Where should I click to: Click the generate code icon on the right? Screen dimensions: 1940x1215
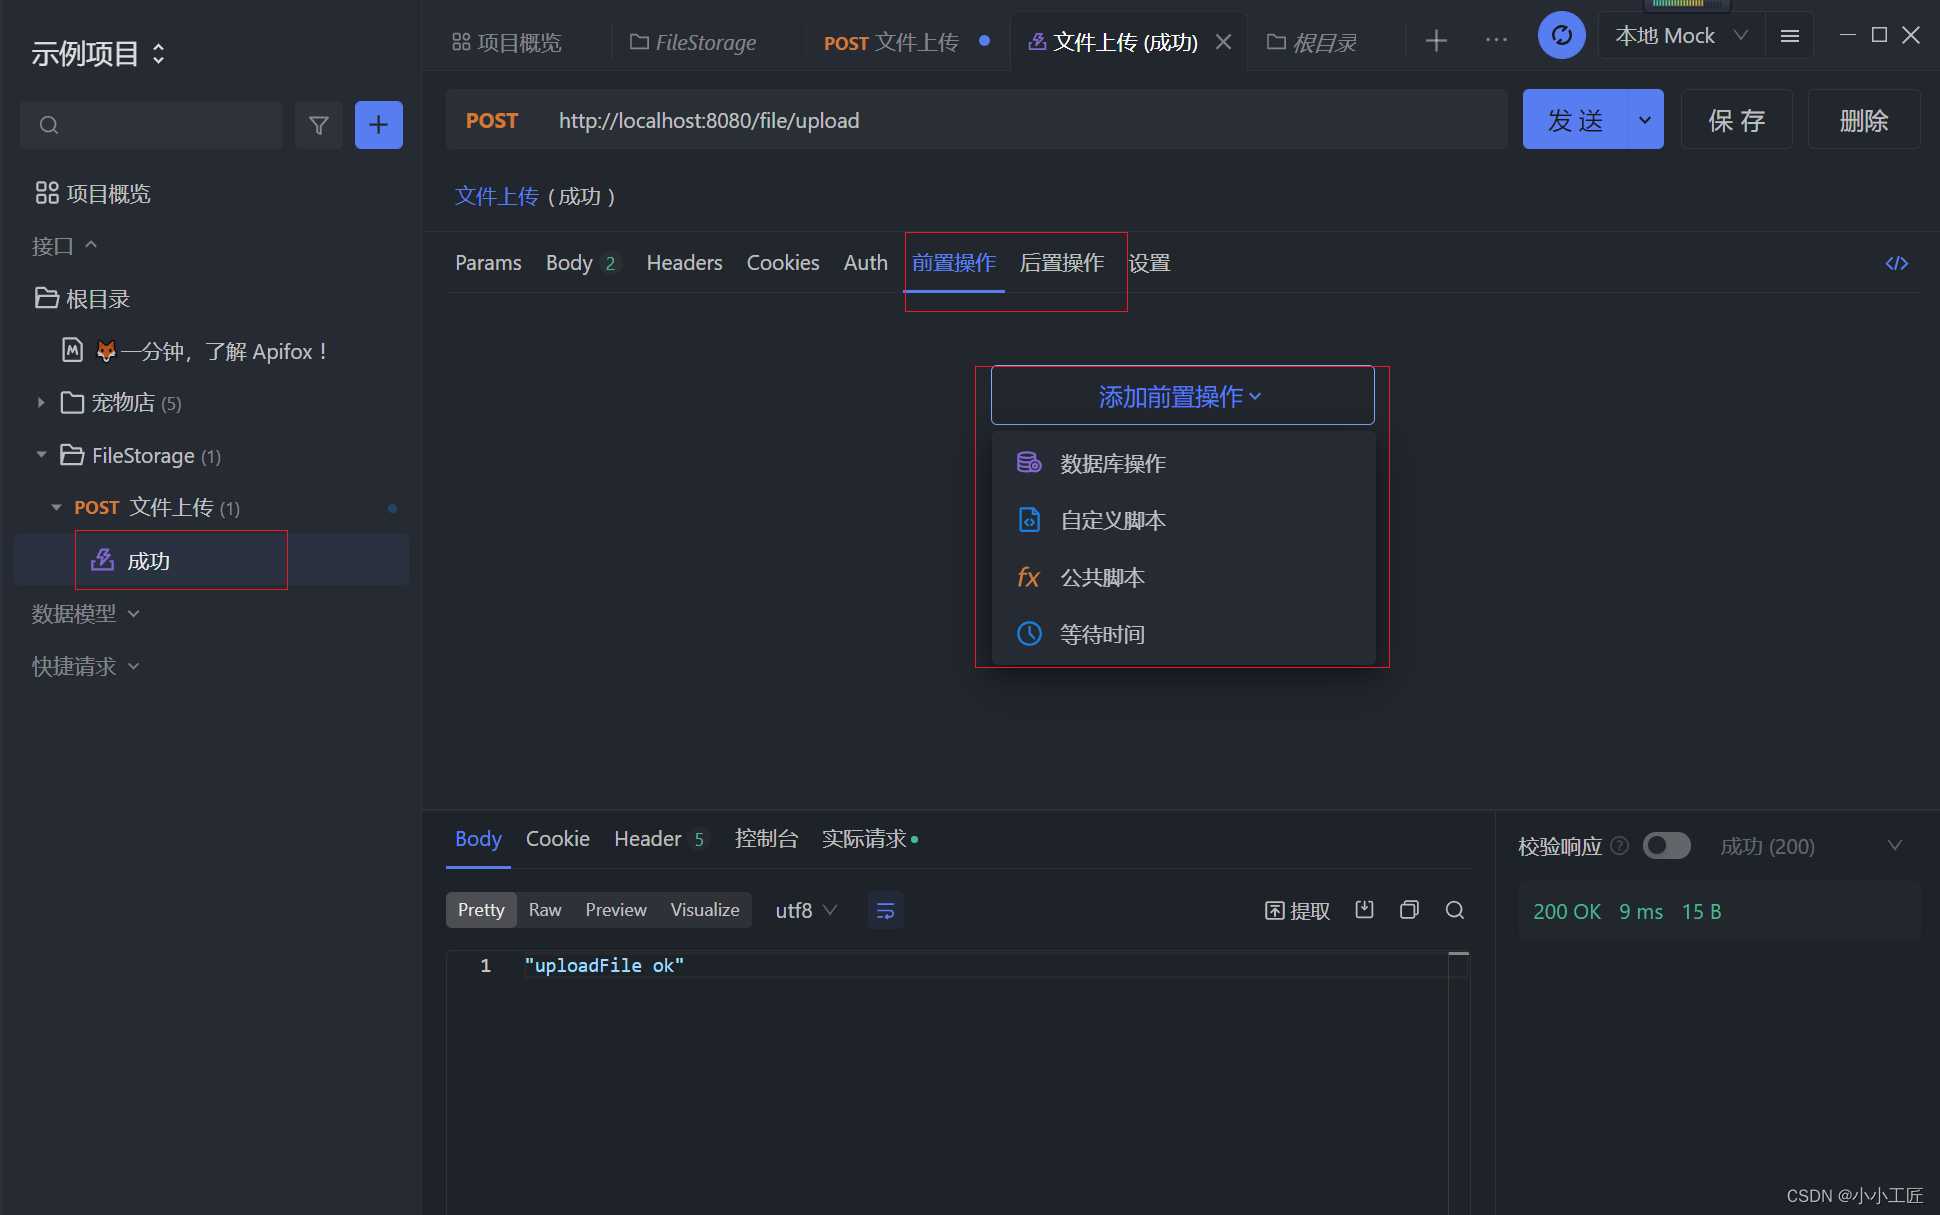pyautogui.click(x=1896, y=263)
